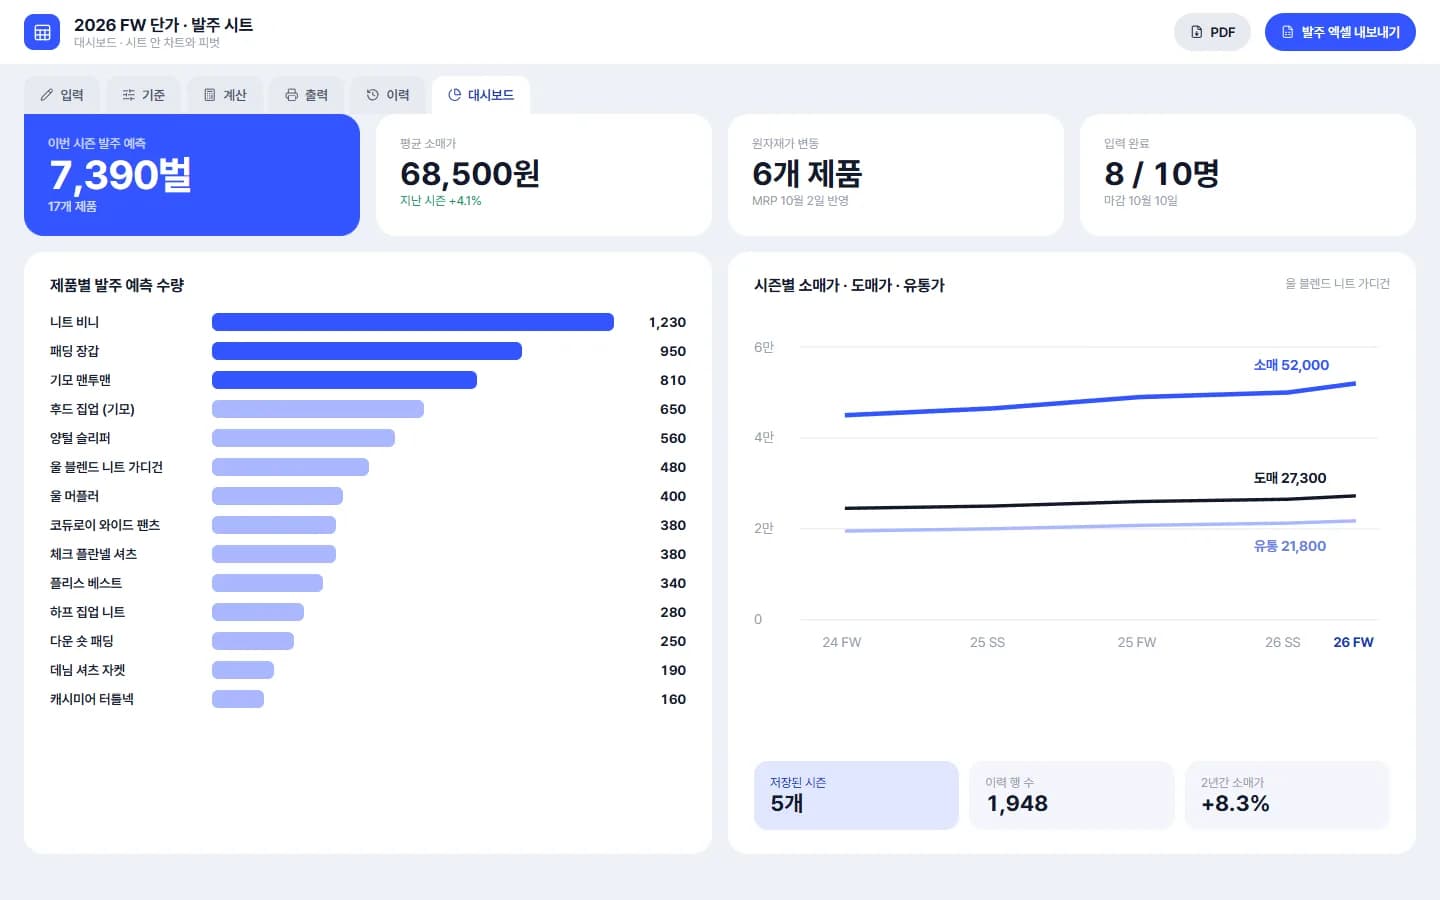This screenshot has width=1440, height=900.
Task: Open the 출력 tab
Action: tap(306, 95)
